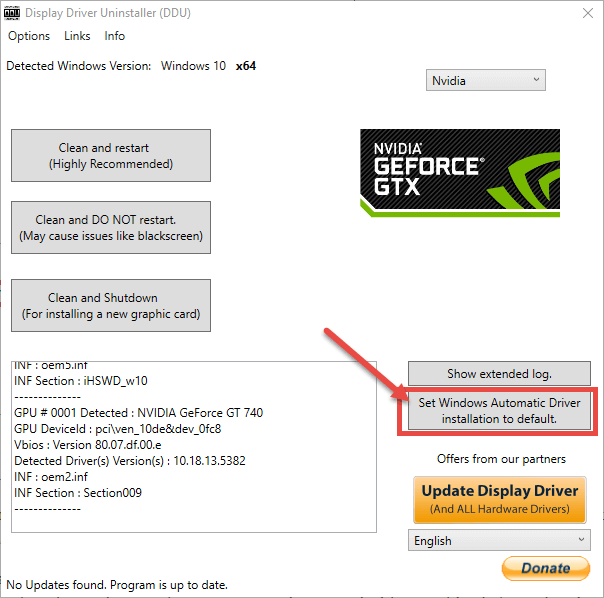The width and height of the screenshot is (604, 598).
Task: Click the DDU app icon in title bar
Action: click(x=12, y=13)
